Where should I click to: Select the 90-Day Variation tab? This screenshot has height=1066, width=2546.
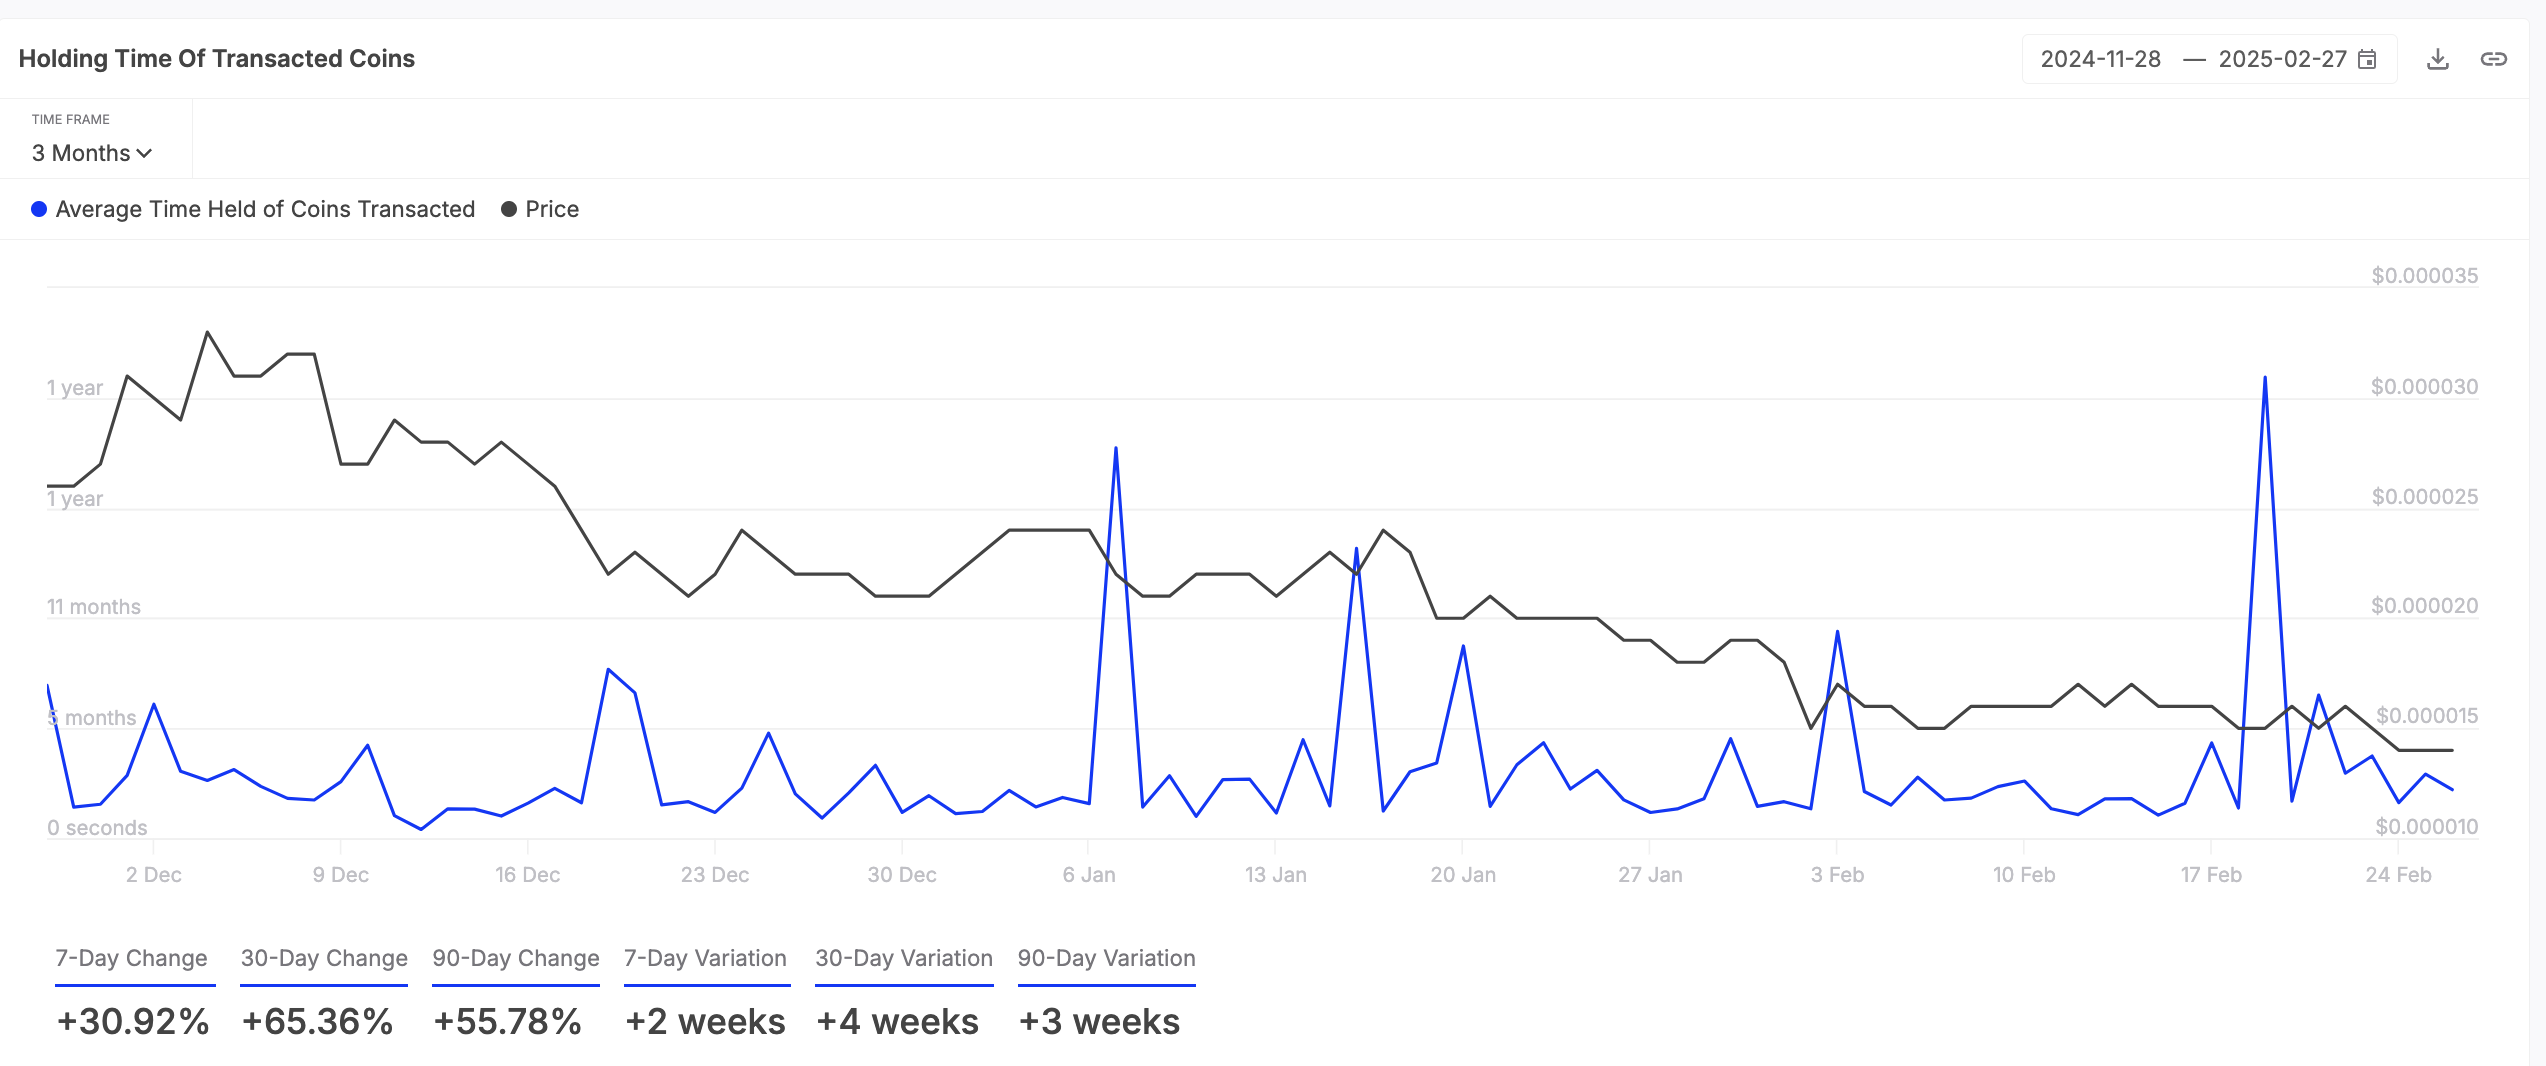[x=1107, y=958]
